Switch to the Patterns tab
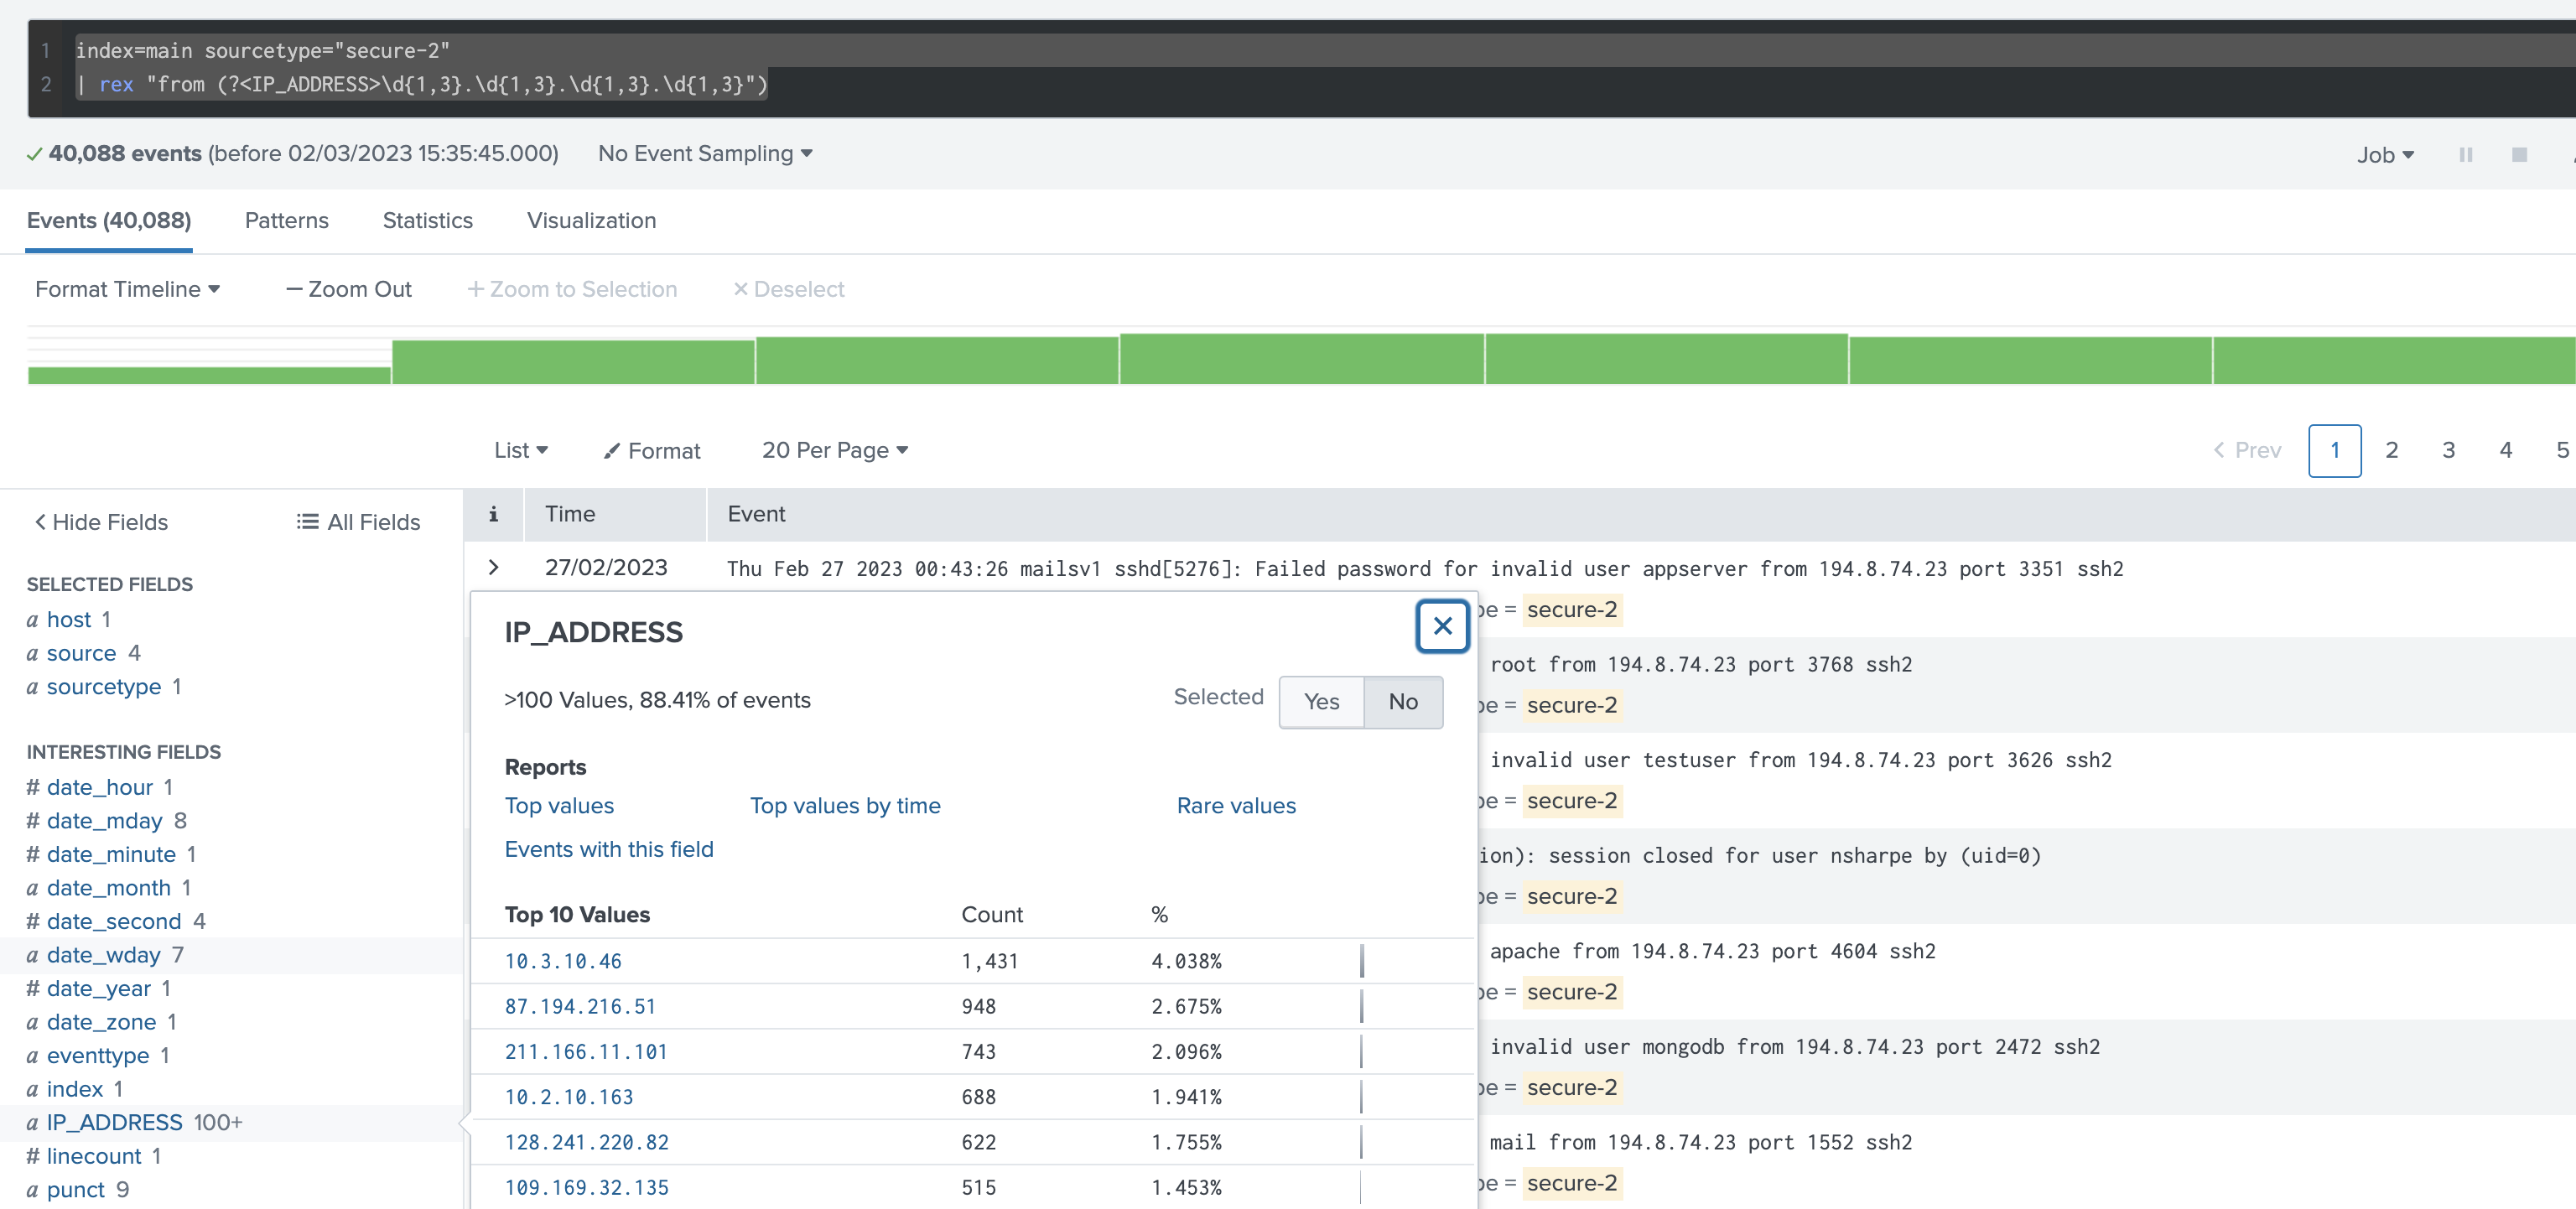The height and width of the screenshot is (1209, 2576). [x=286, y=220]
